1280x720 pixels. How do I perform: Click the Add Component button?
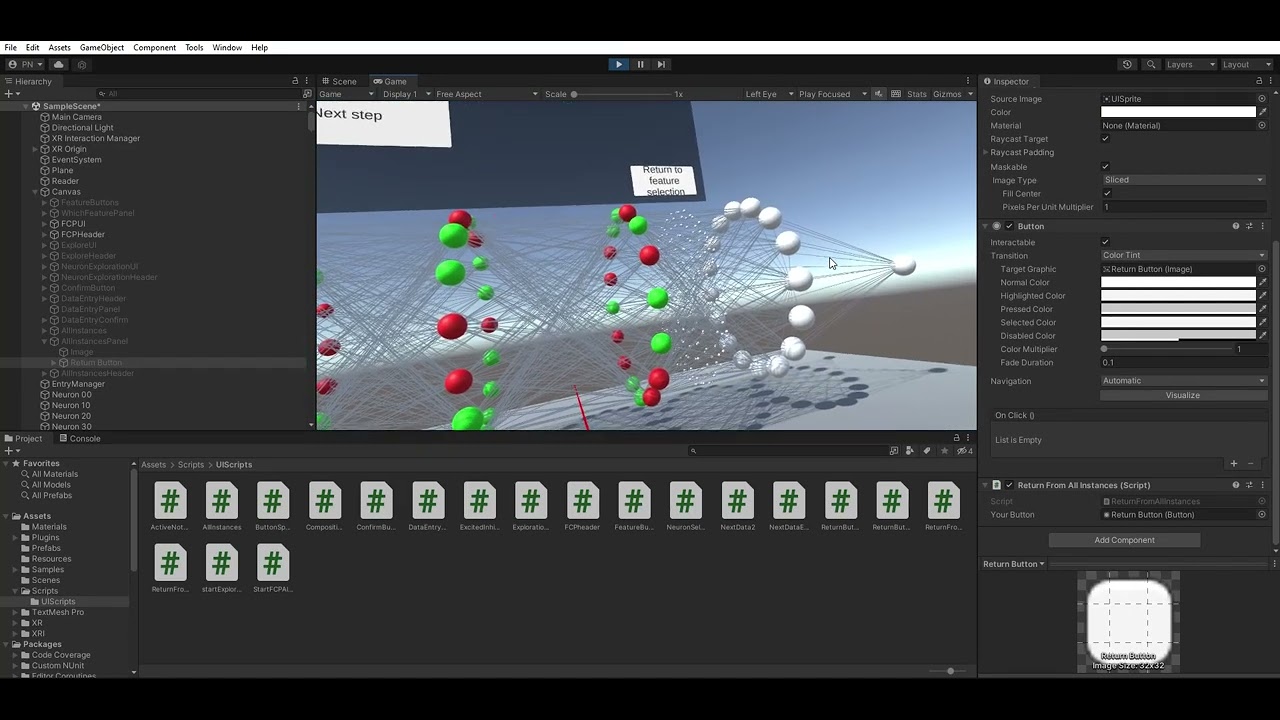[x=1124, y=540]
